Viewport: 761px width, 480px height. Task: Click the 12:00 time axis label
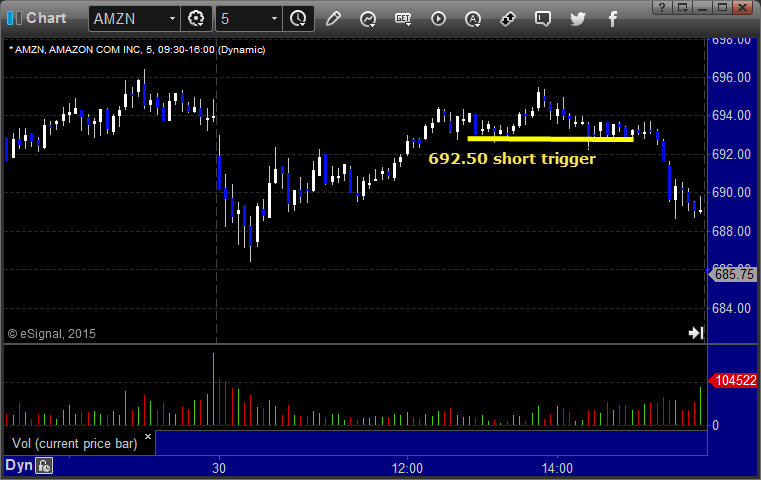(x=407, y=468)
